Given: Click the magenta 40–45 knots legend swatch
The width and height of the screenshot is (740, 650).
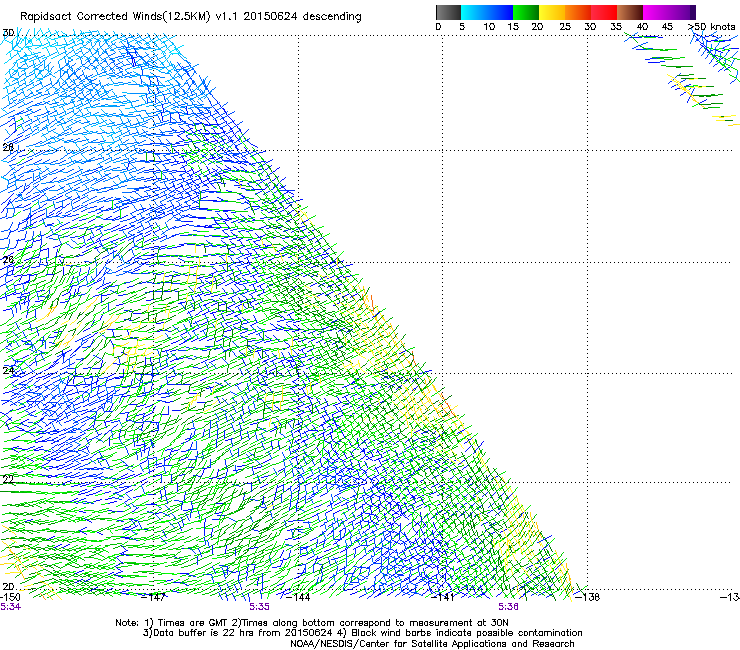Looking at the screenshot, I should [x=656, y=12].
